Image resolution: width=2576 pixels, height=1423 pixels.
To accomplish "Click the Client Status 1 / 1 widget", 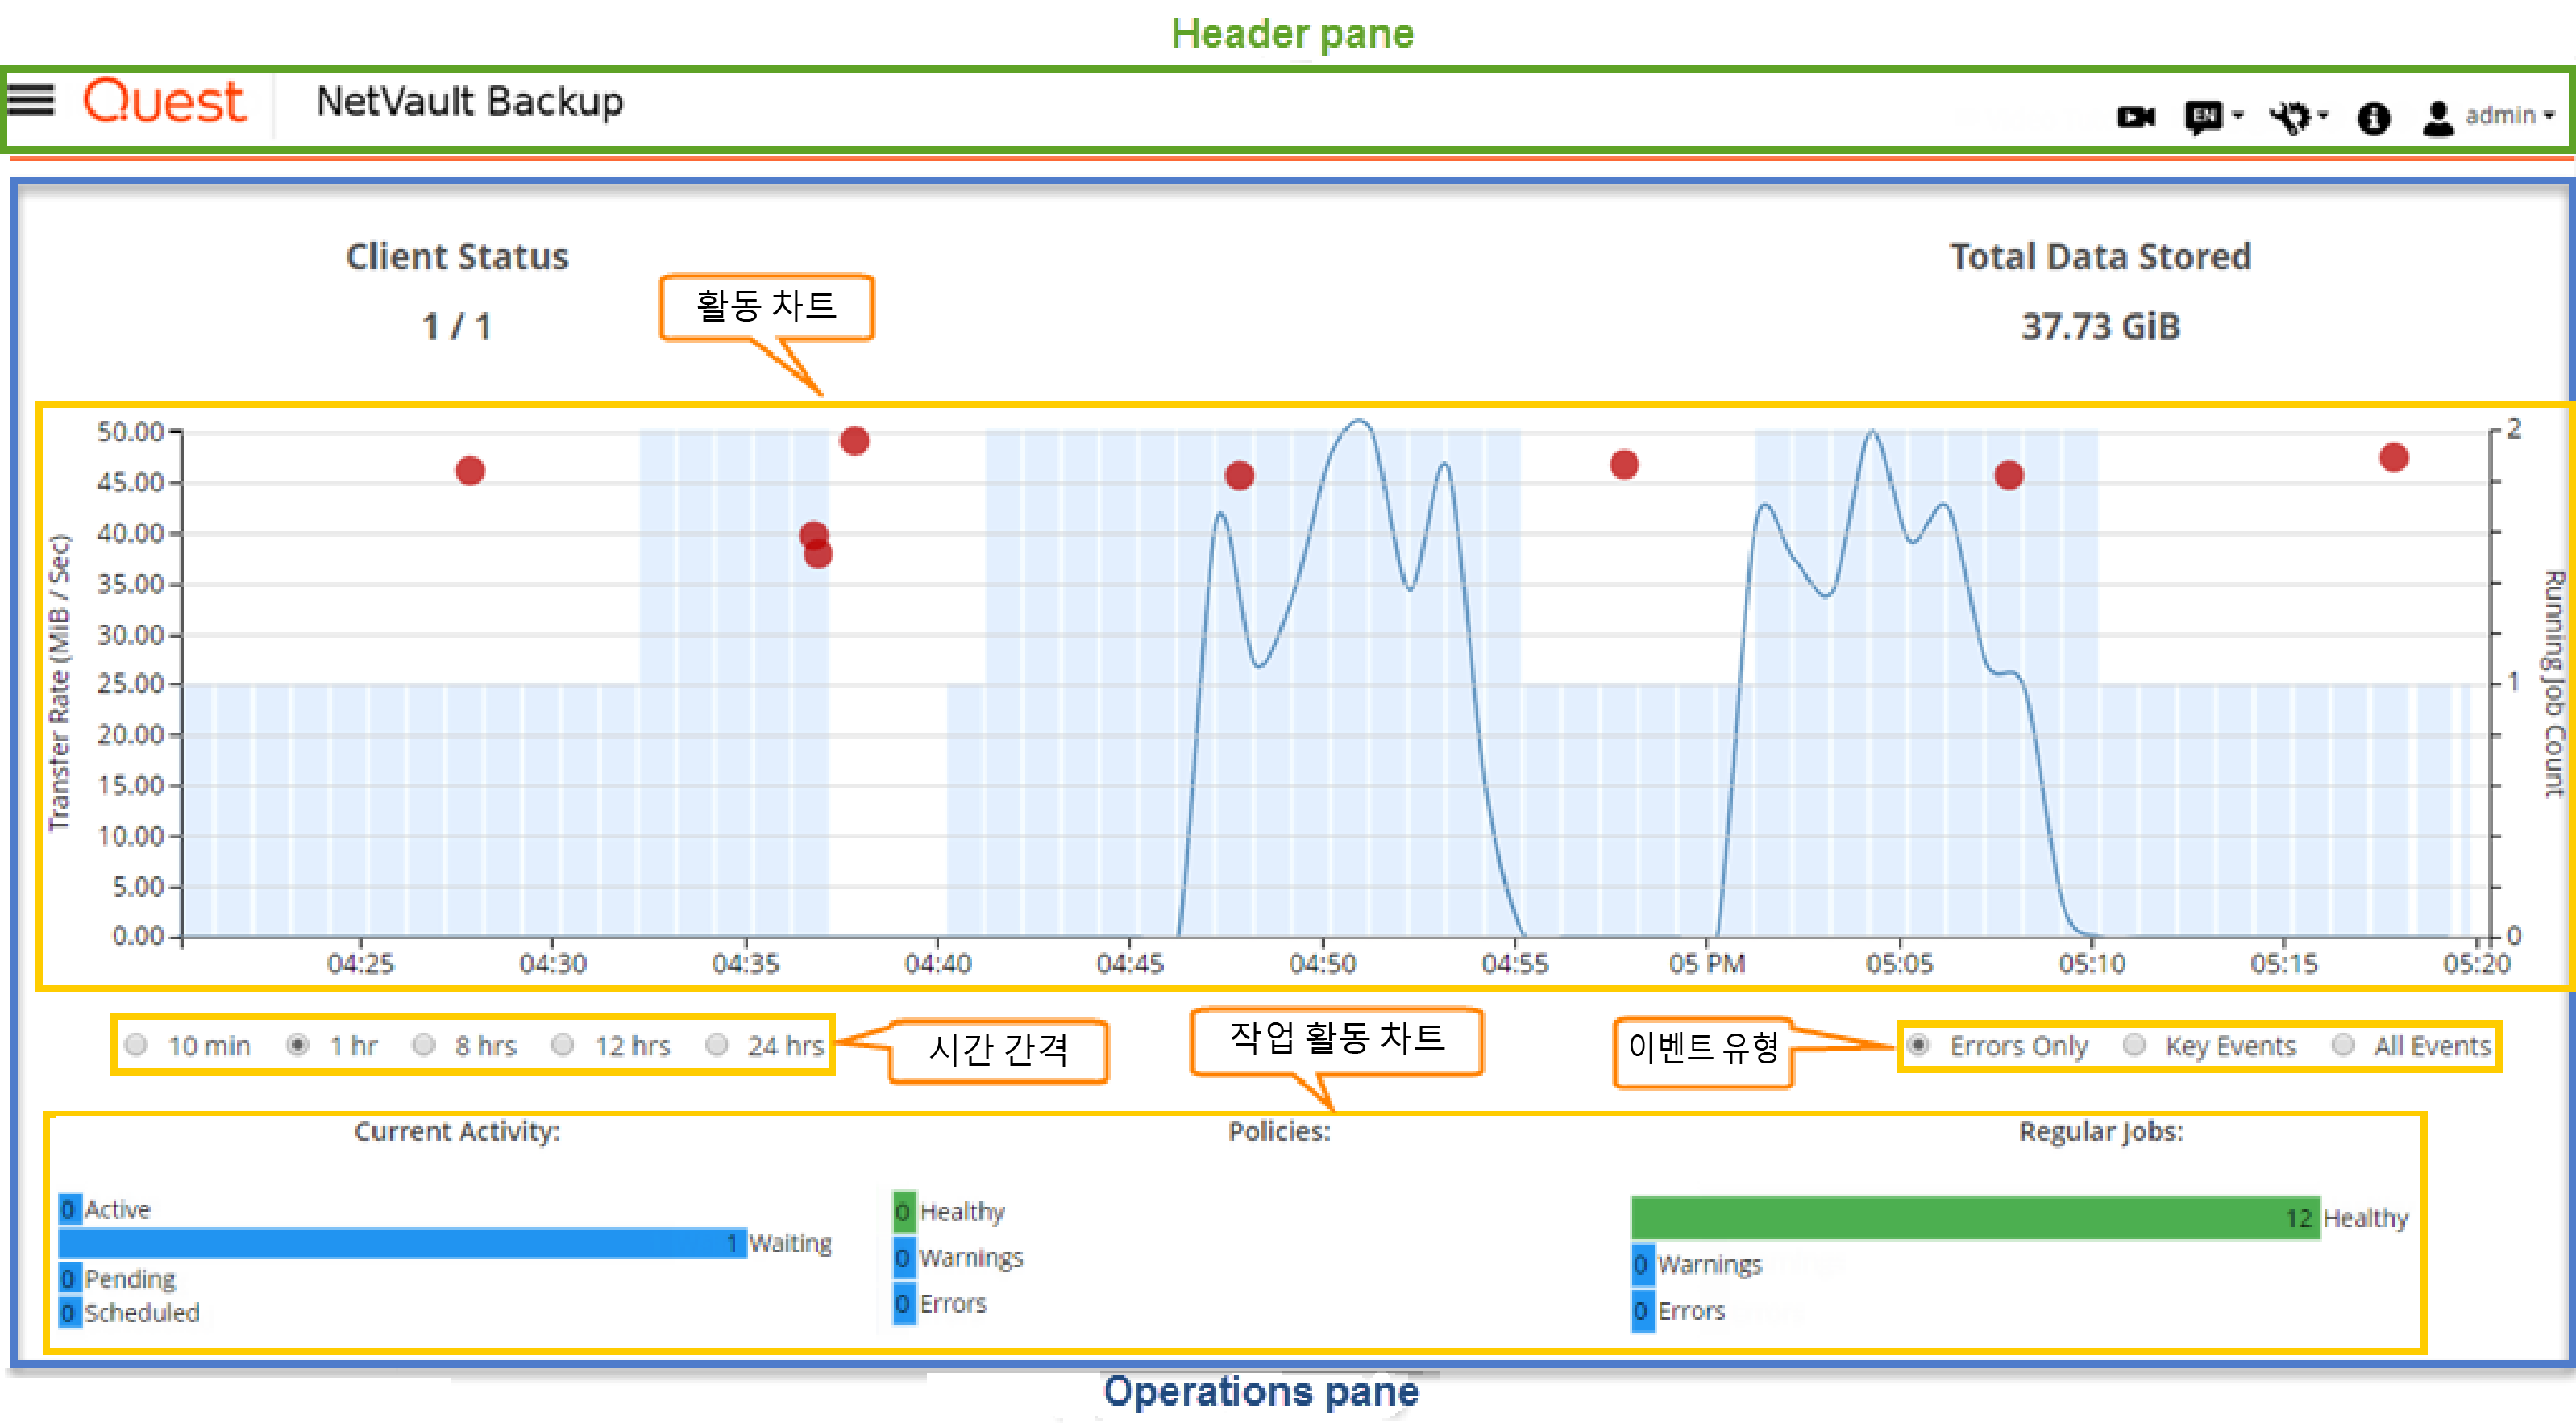I will point(457,292).
